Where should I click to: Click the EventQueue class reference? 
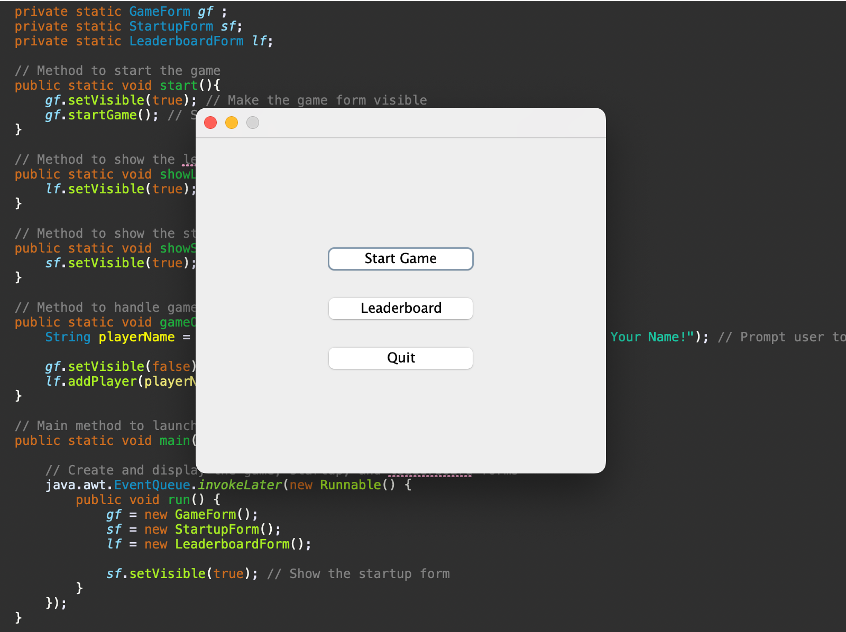click(150, 484)
